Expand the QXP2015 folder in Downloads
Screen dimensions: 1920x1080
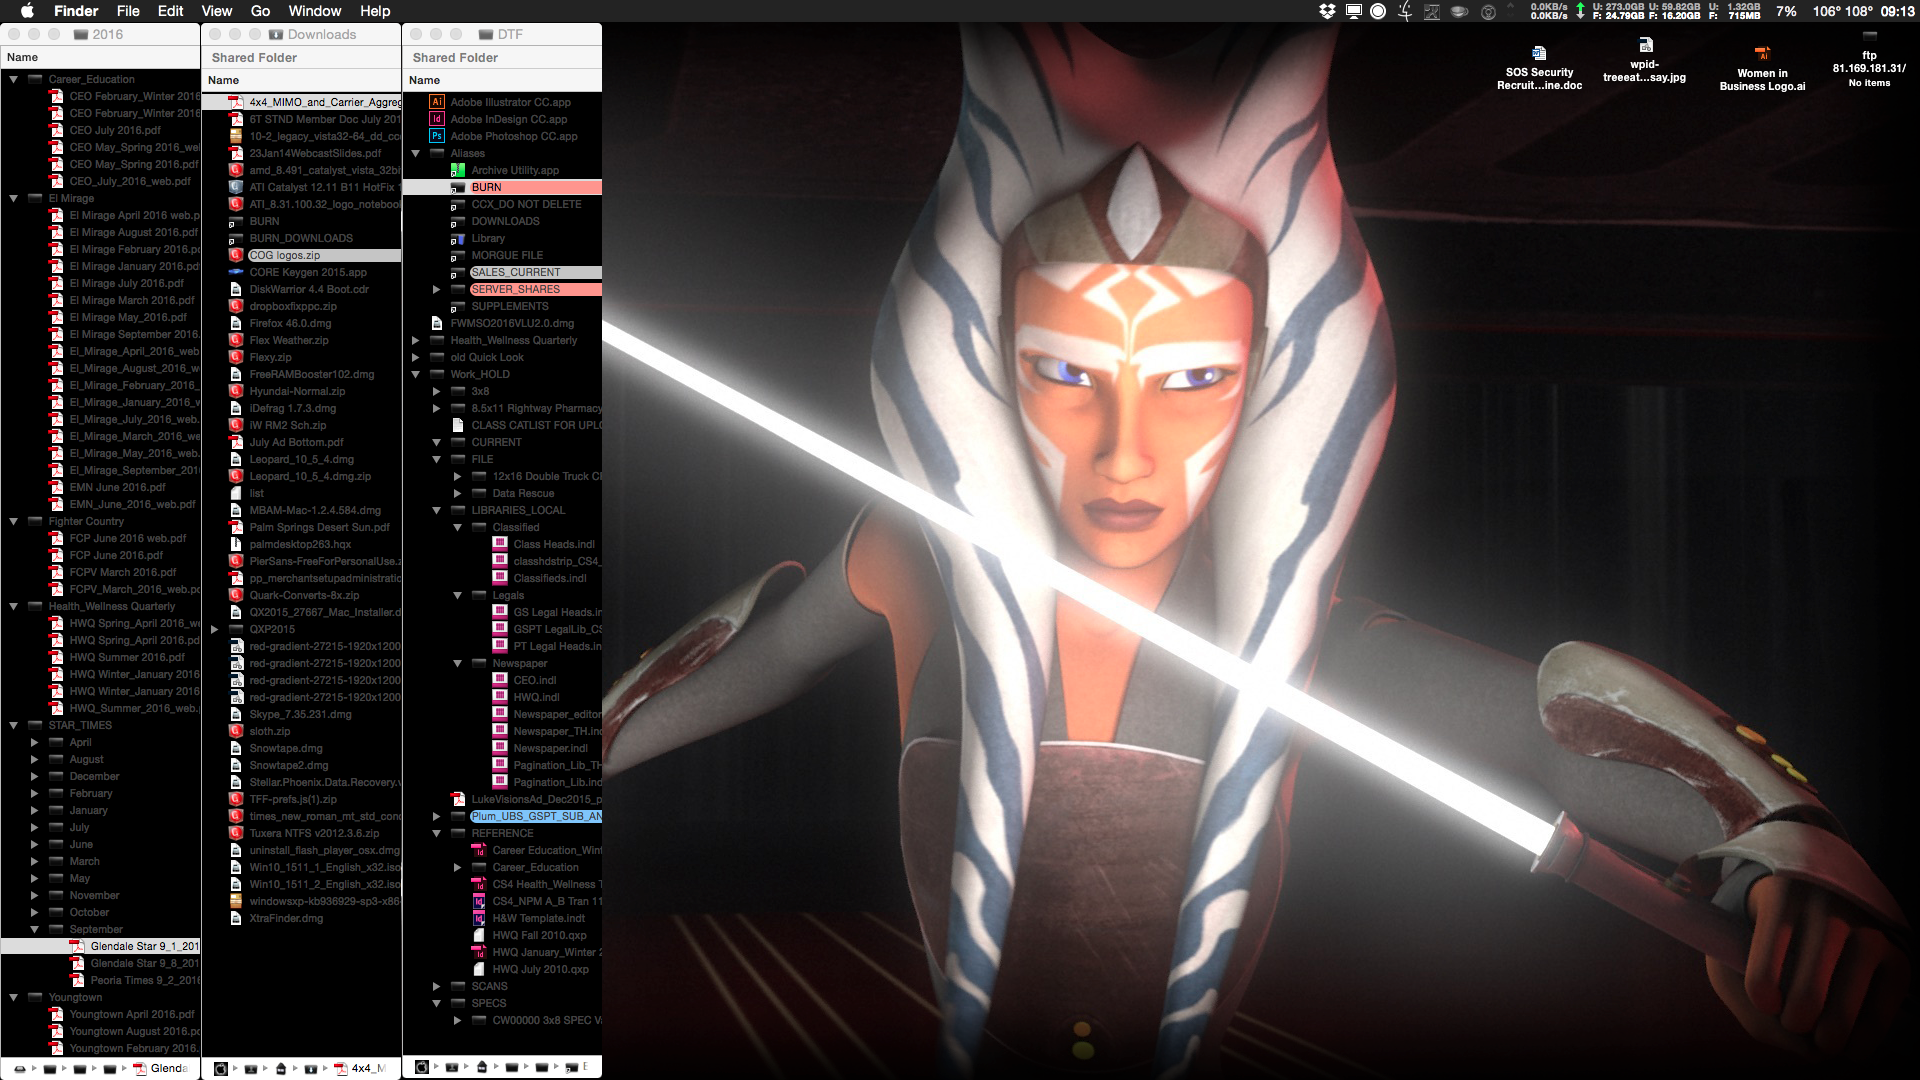click(214, 629)
